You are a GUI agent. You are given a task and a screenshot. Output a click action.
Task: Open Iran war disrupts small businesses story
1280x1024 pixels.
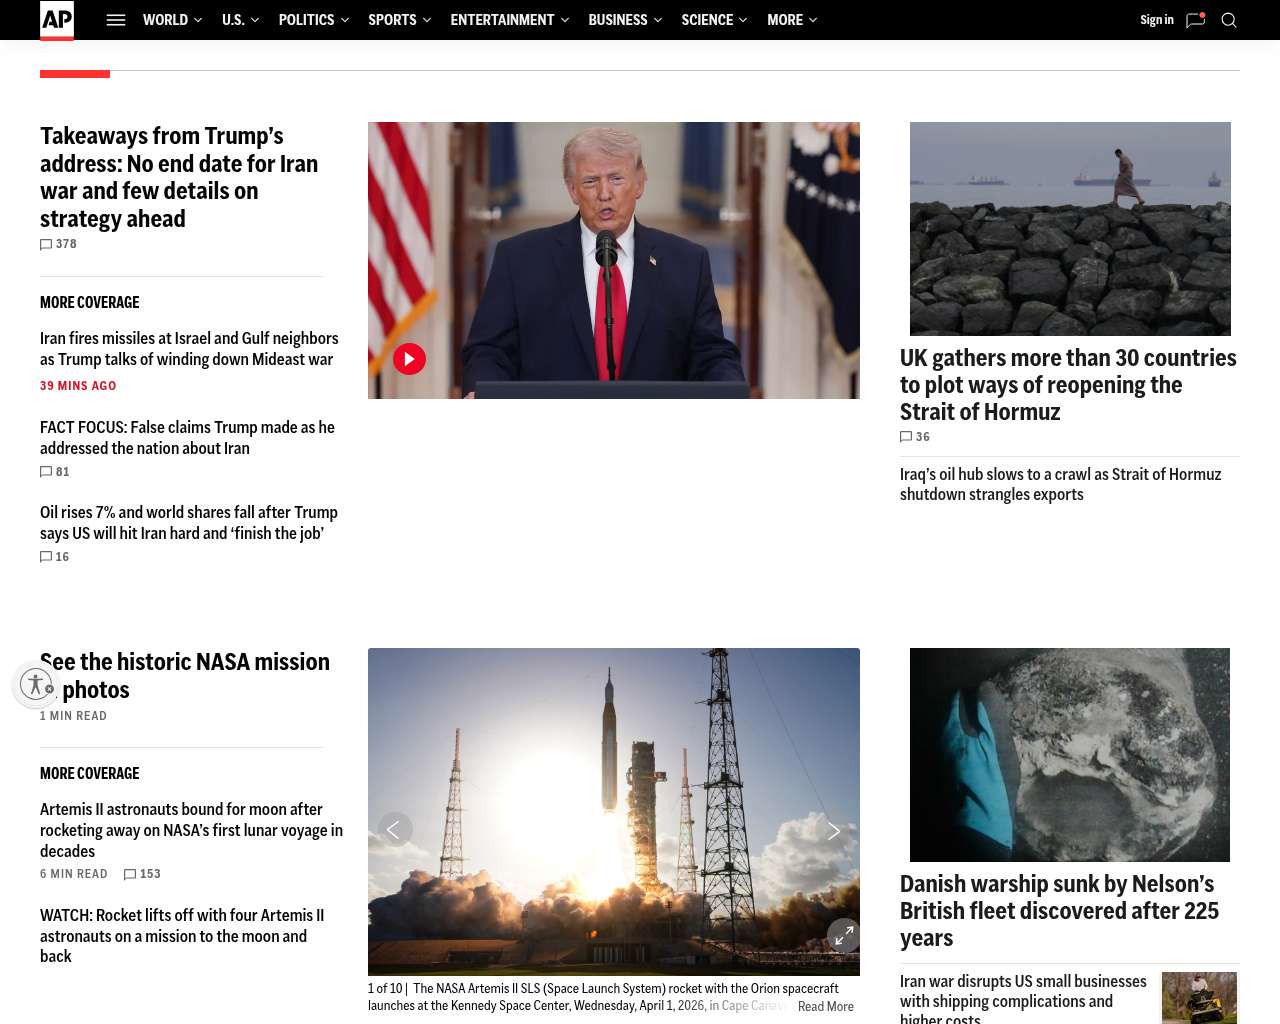(x=1023, y=1000)
